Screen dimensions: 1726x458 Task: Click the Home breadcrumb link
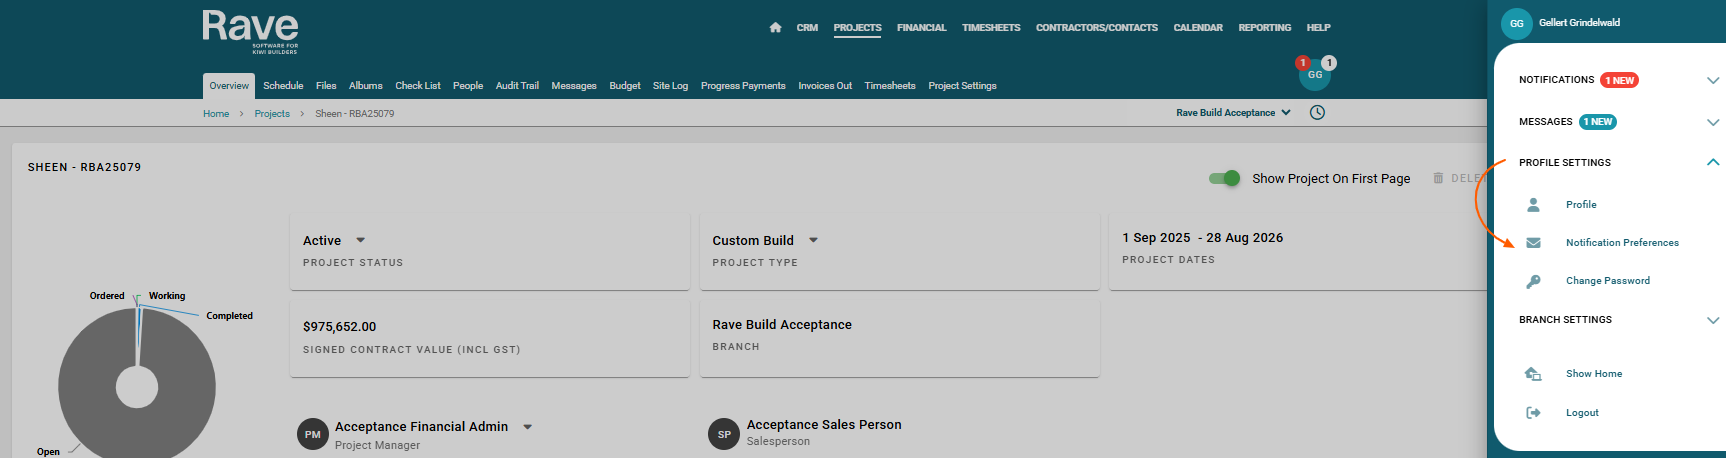click(216, 114)
